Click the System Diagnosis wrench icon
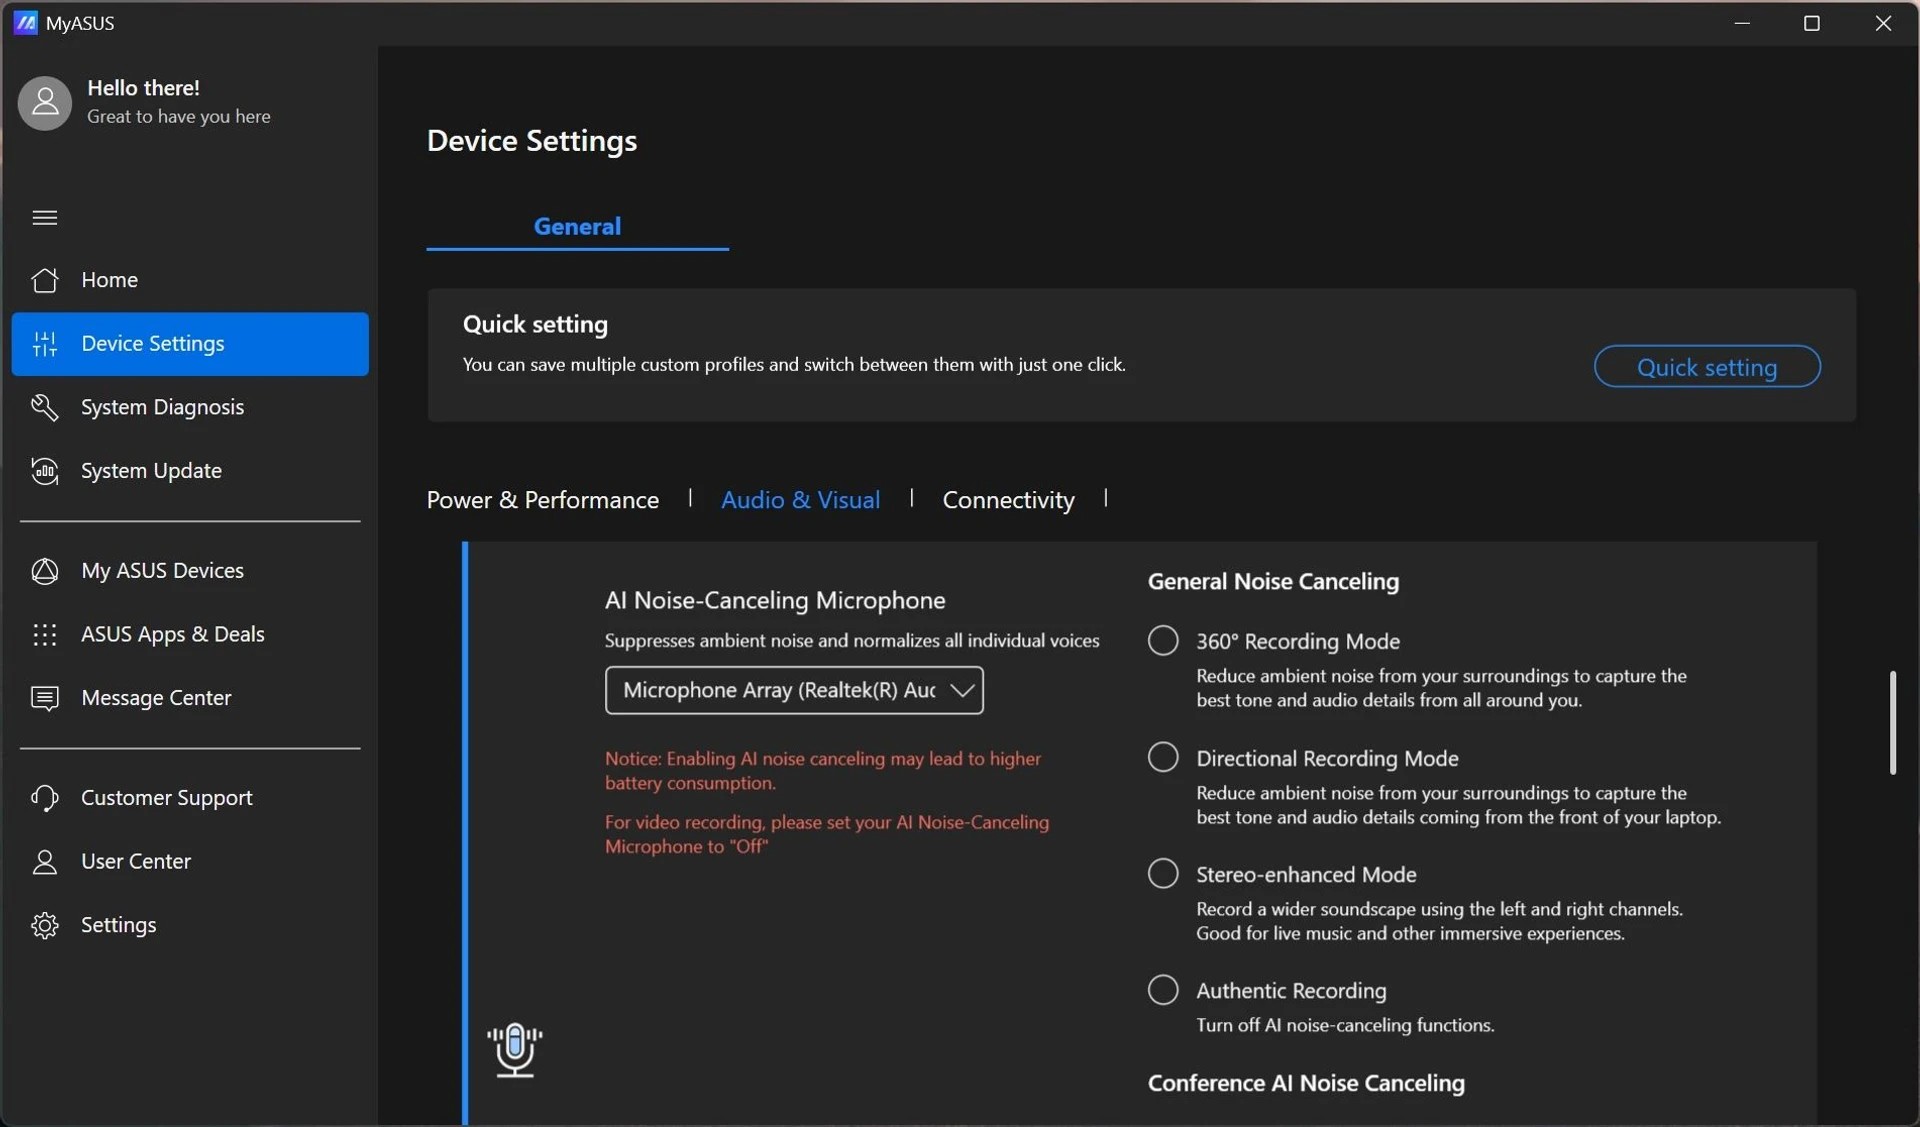 click(45, 407)
